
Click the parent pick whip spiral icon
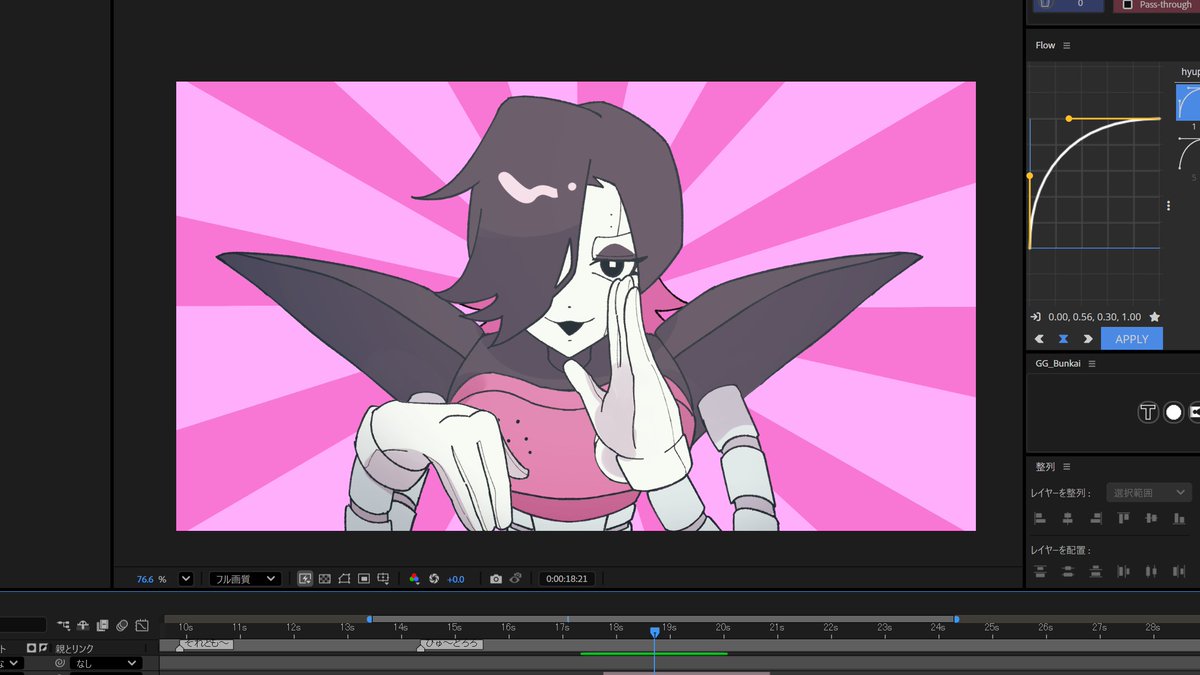pos(60,663)
